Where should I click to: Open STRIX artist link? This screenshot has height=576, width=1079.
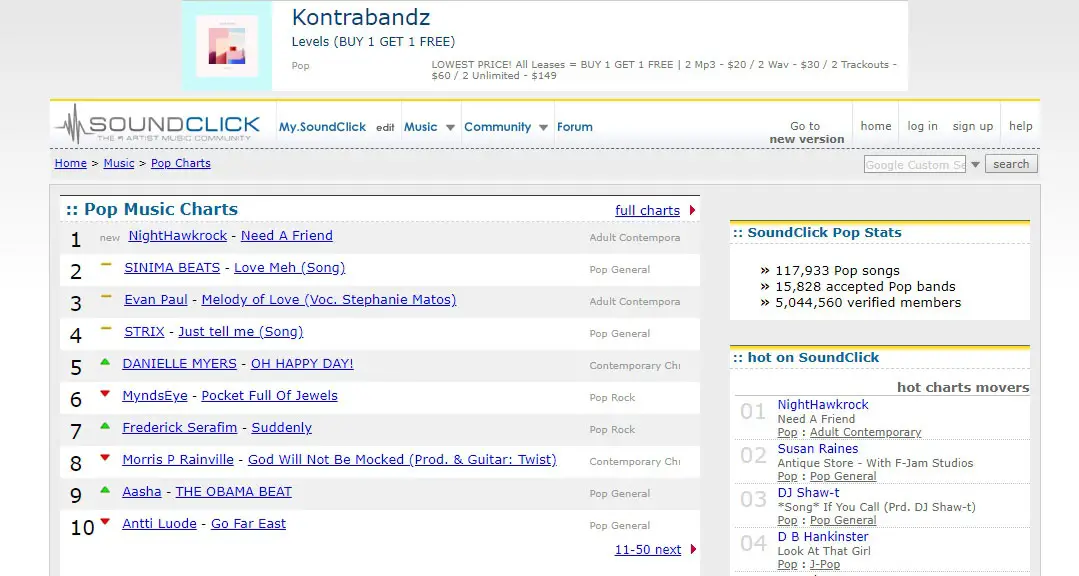tap(145, 332)
